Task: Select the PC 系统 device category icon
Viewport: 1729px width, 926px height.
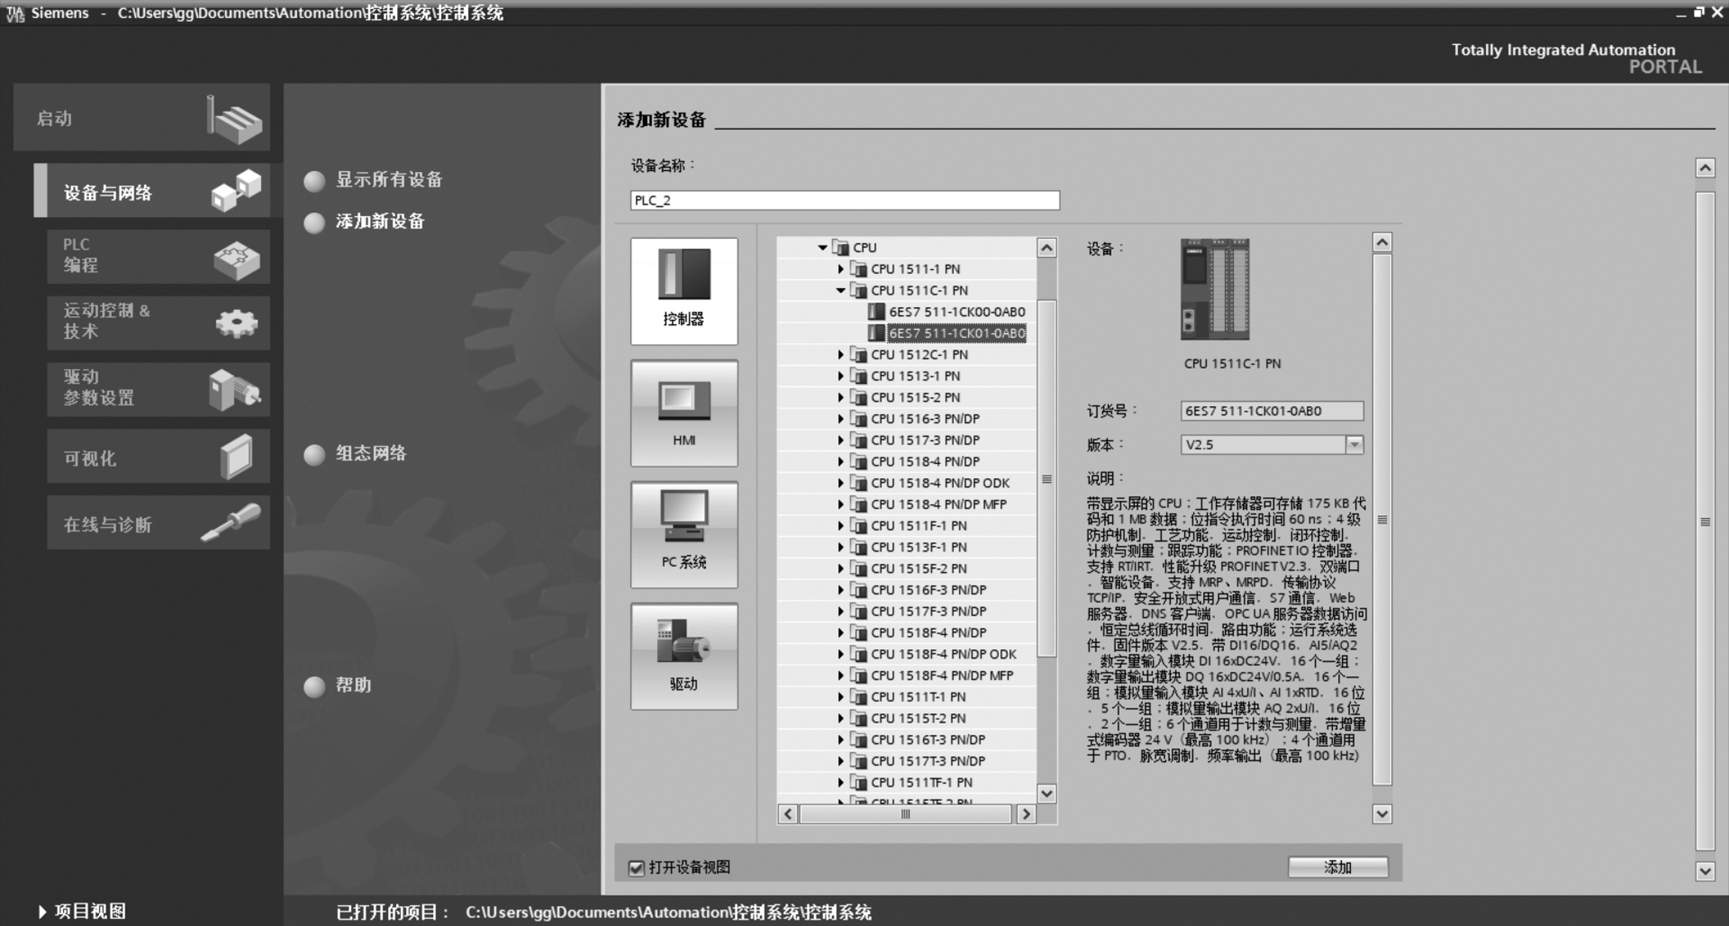Action: (684, 535)
